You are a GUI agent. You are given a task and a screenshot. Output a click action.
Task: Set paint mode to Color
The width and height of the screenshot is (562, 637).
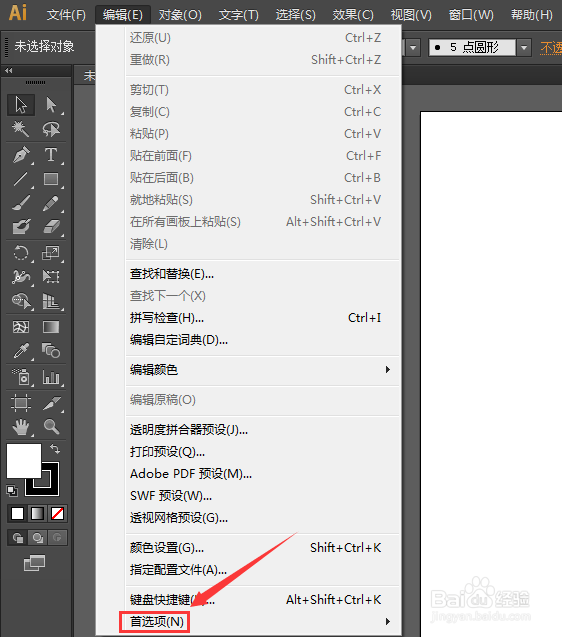point(17,514)
